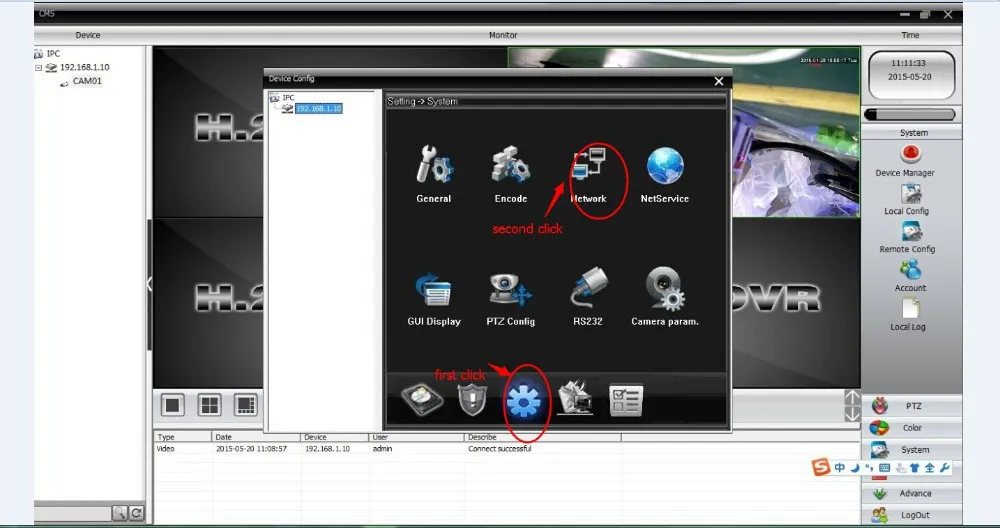Select the blue gear System settings icon
The width and height of the screenshot is (1000, 528).
coord(524,402)
